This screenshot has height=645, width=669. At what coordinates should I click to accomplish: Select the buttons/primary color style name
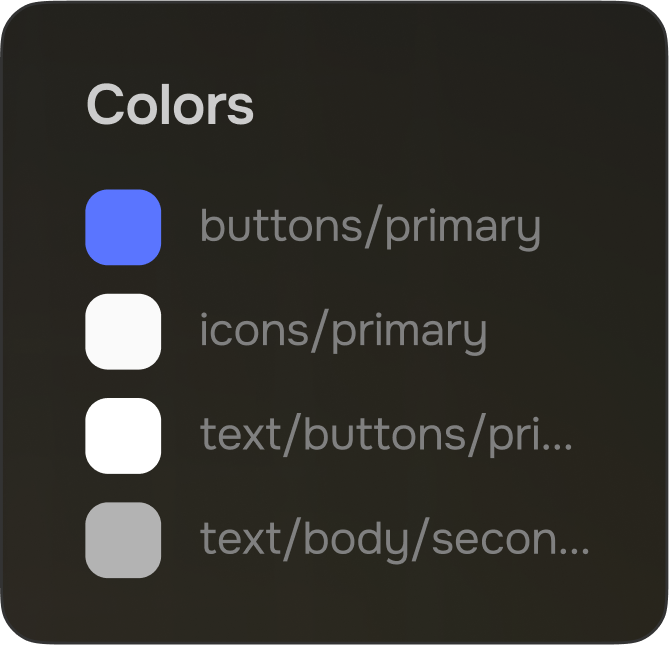pyautogui.click(x=370, y=227)
